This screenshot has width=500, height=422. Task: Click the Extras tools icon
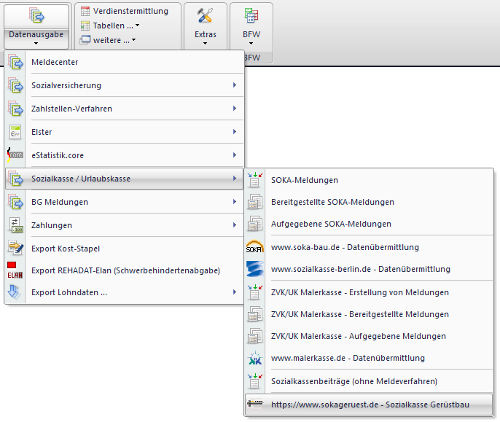click(205, 16)
